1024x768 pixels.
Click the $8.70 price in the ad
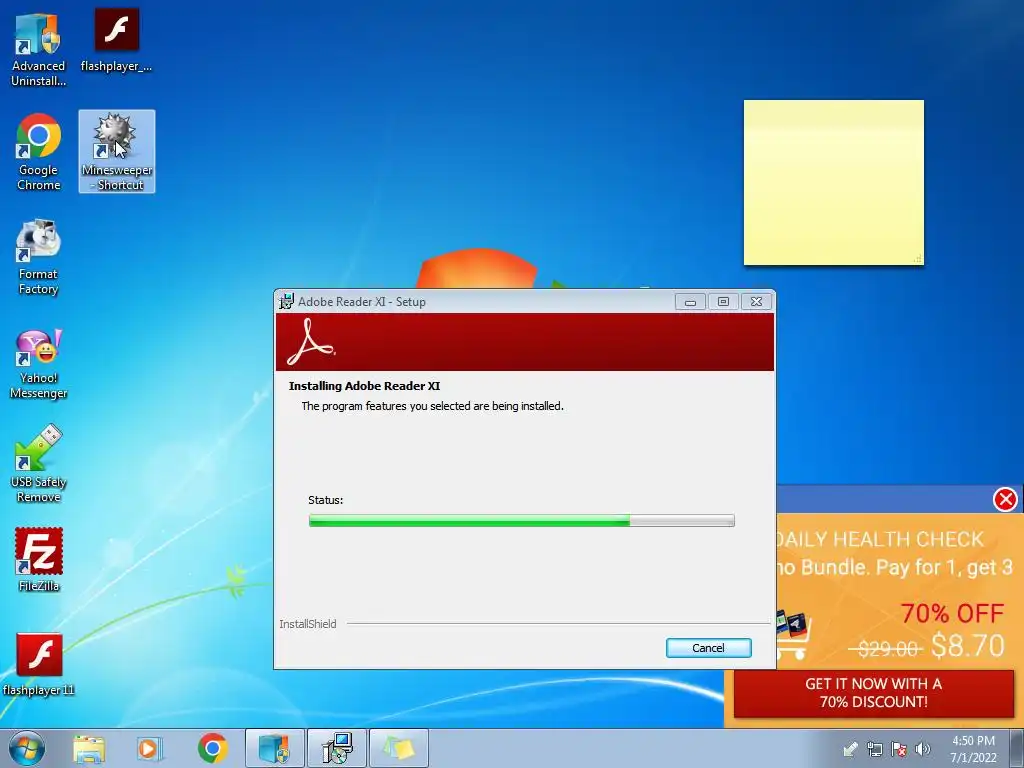point(967,645)
